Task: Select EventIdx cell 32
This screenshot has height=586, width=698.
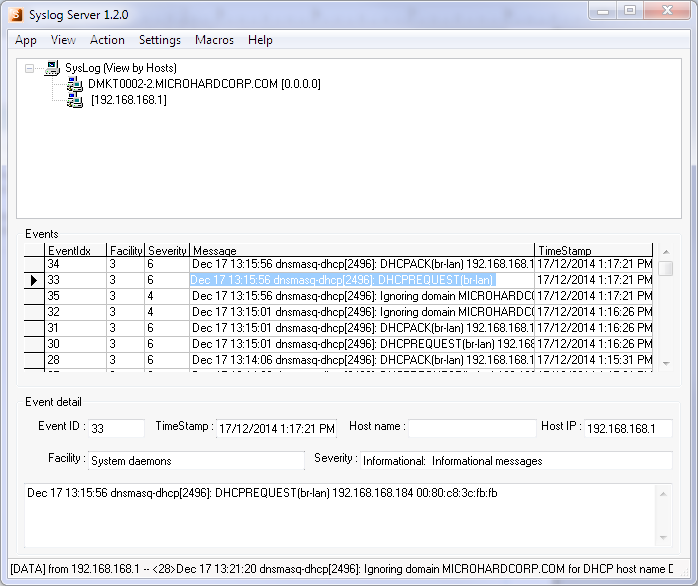Action: [x=76, y=312]
